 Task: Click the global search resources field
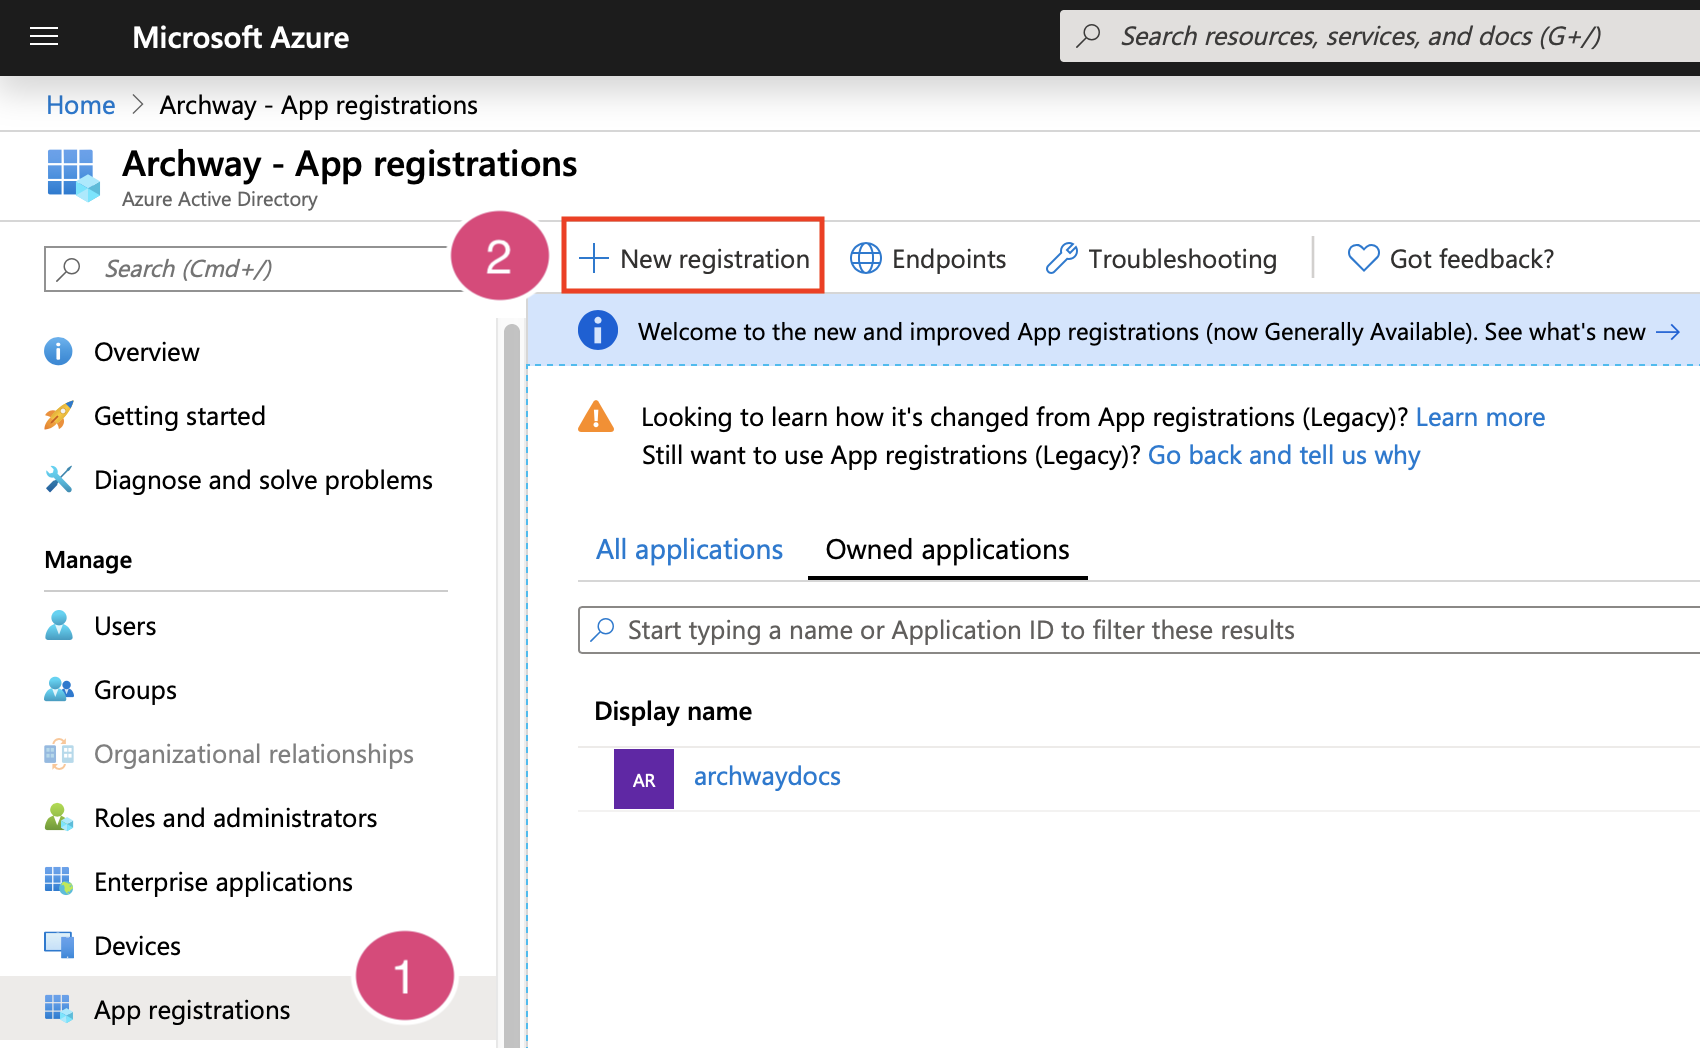tap(1380, 37)
